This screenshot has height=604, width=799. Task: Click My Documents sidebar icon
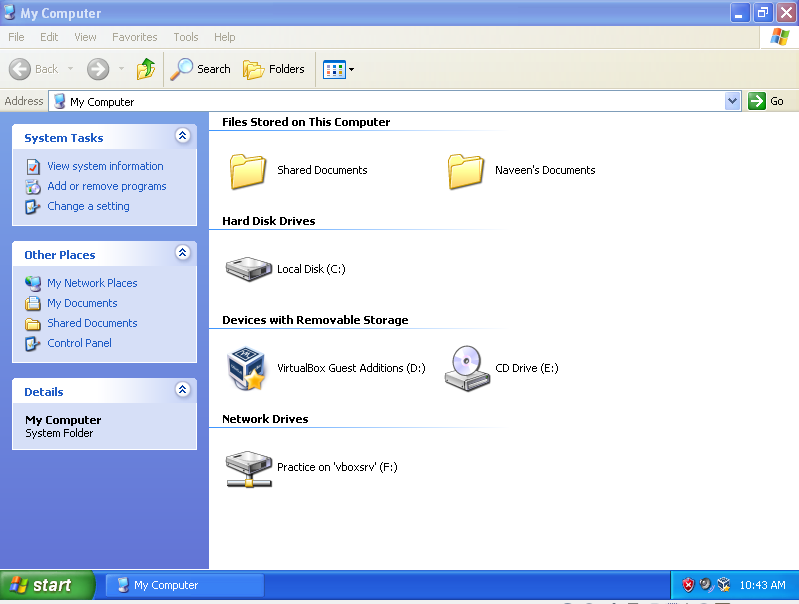(33, 303)
